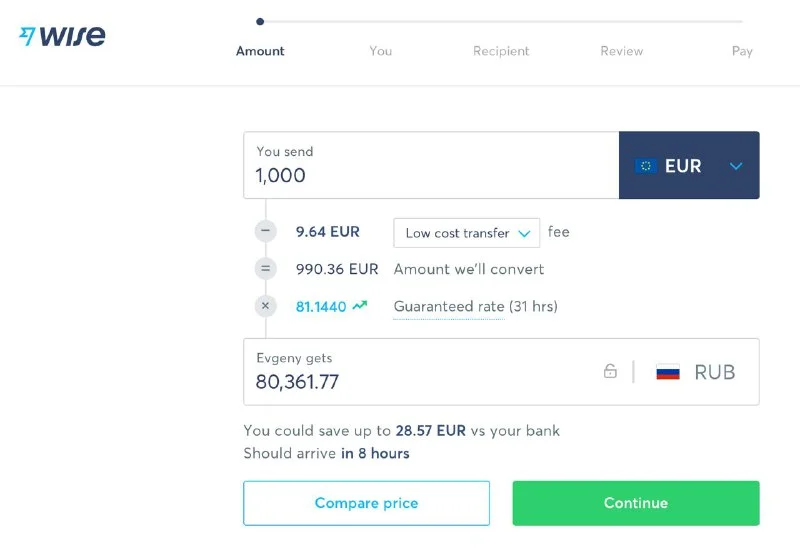The height and width of the screenshot is (554, 800).
Task: Click the minus fee circle icon
Action: click(265, 232)
